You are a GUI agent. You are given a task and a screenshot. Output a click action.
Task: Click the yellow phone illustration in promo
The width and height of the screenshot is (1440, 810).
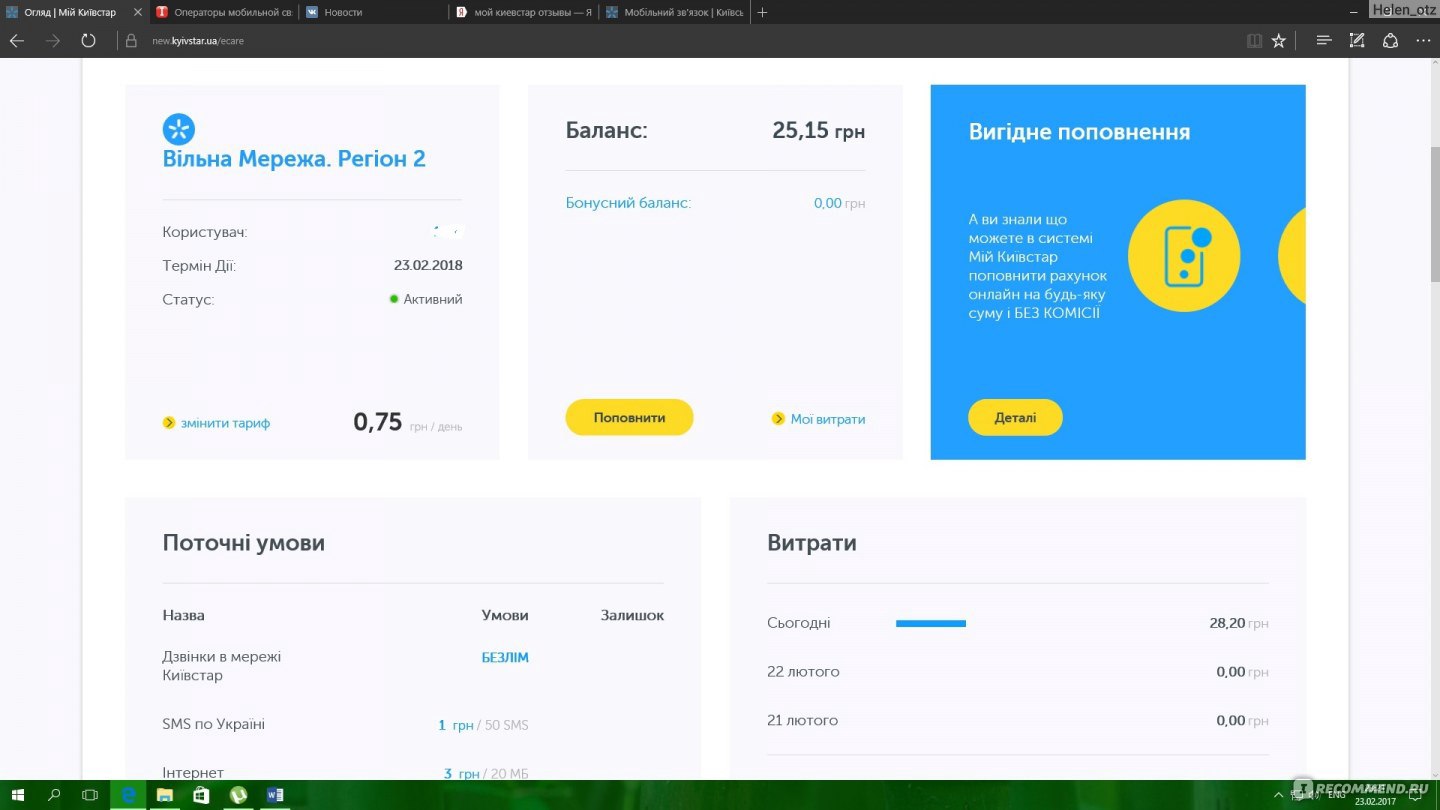click(x=1184, y=256)
